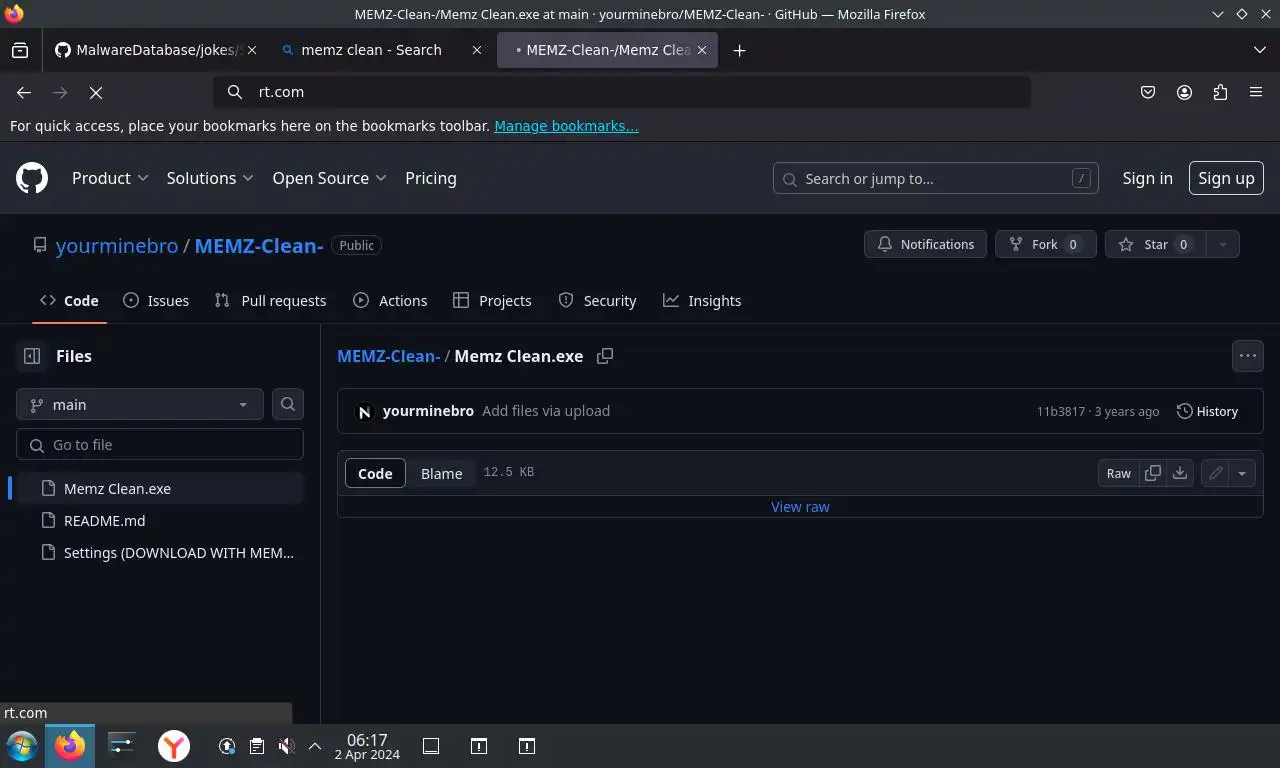1280x768 pixels.
Task: Open edit options dropdown arrow
Action: pyautogui.click(x=1242, y=473)
